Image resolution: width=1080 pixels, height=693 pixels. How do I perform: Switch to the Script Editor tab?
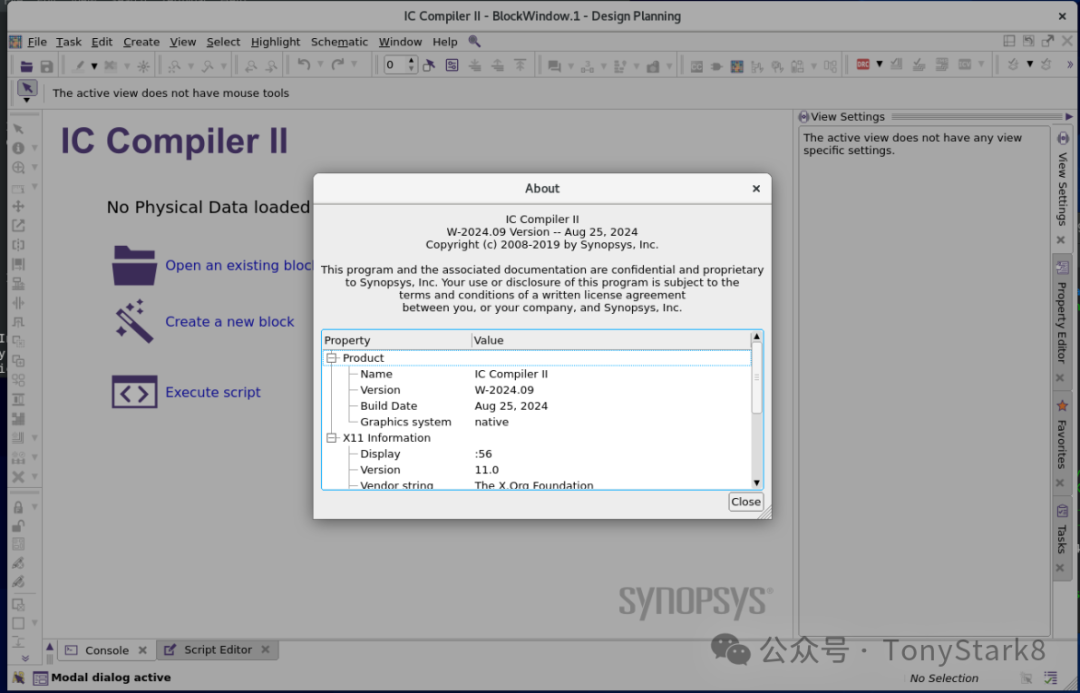[218, 650]
